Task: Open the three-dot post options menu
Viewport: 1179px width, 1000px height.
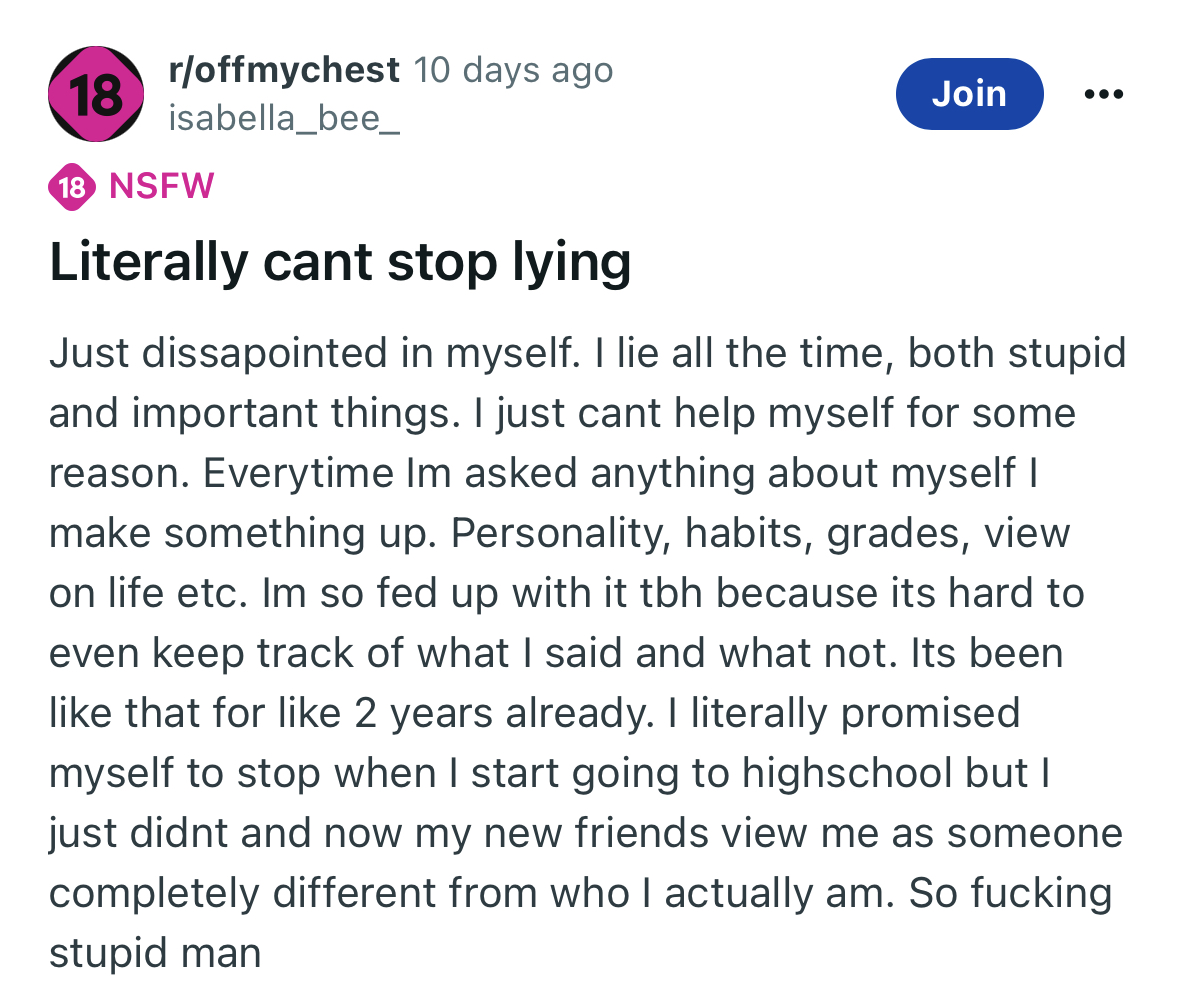Action: point(1103,94)
